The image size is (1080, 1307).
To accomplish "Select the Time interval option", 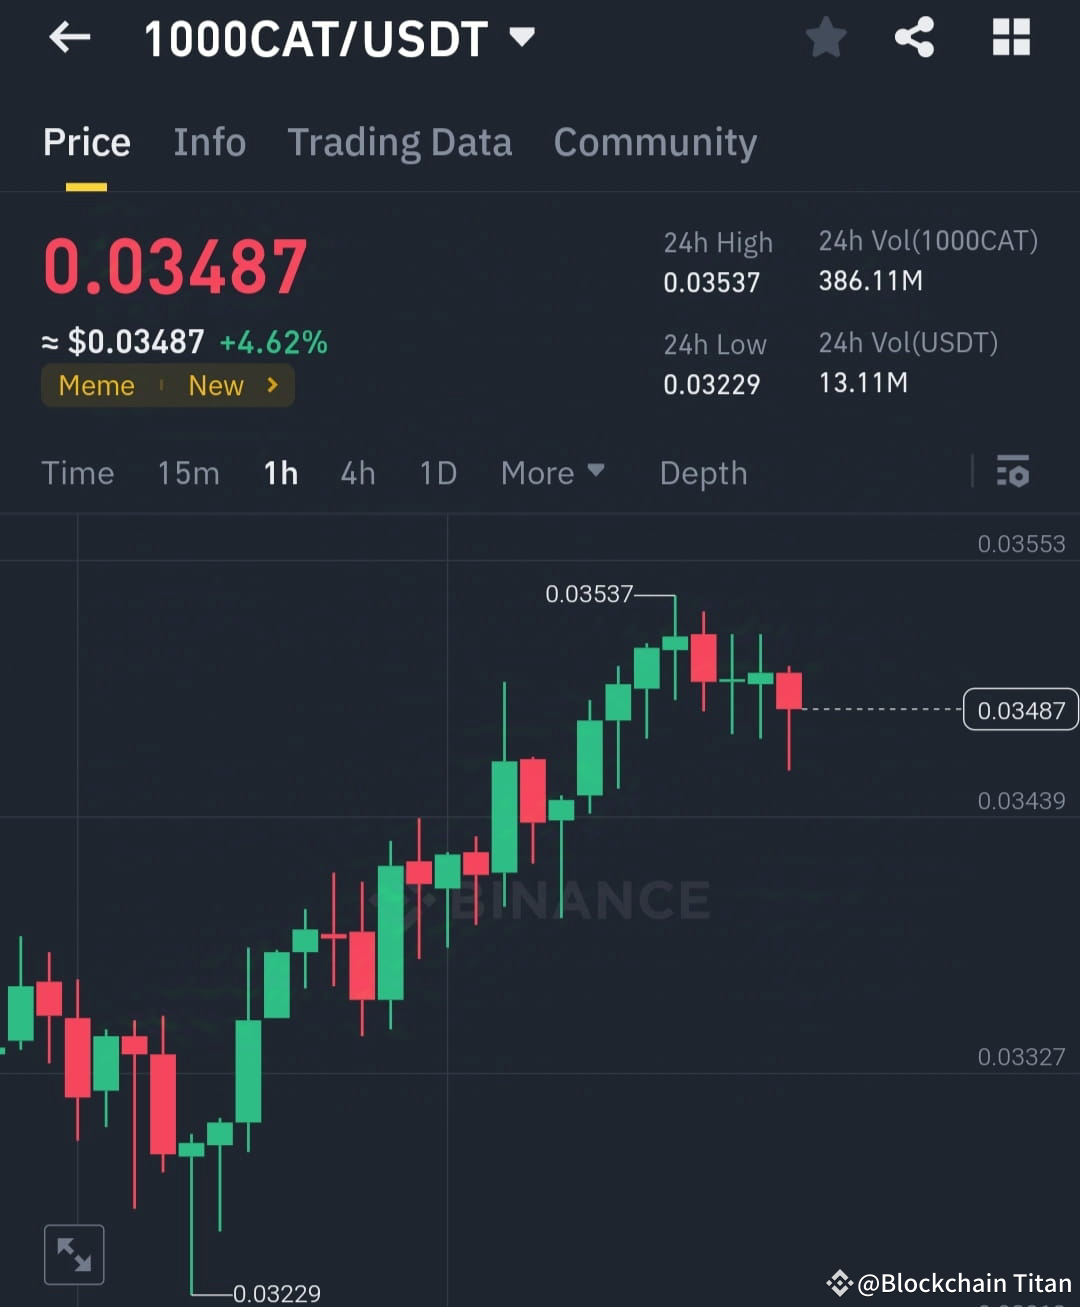I will tap(77, 473).
